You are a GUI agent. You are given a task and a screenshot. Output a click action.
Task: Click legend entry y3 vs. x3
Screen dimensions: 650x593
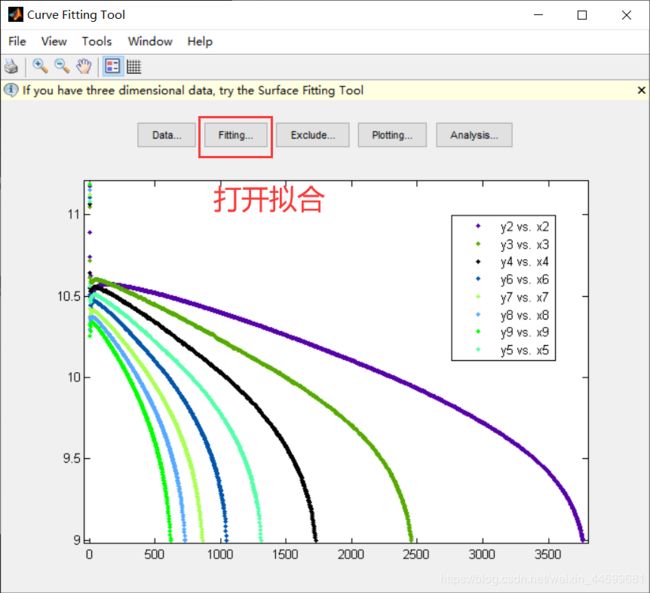coord(524,245)
